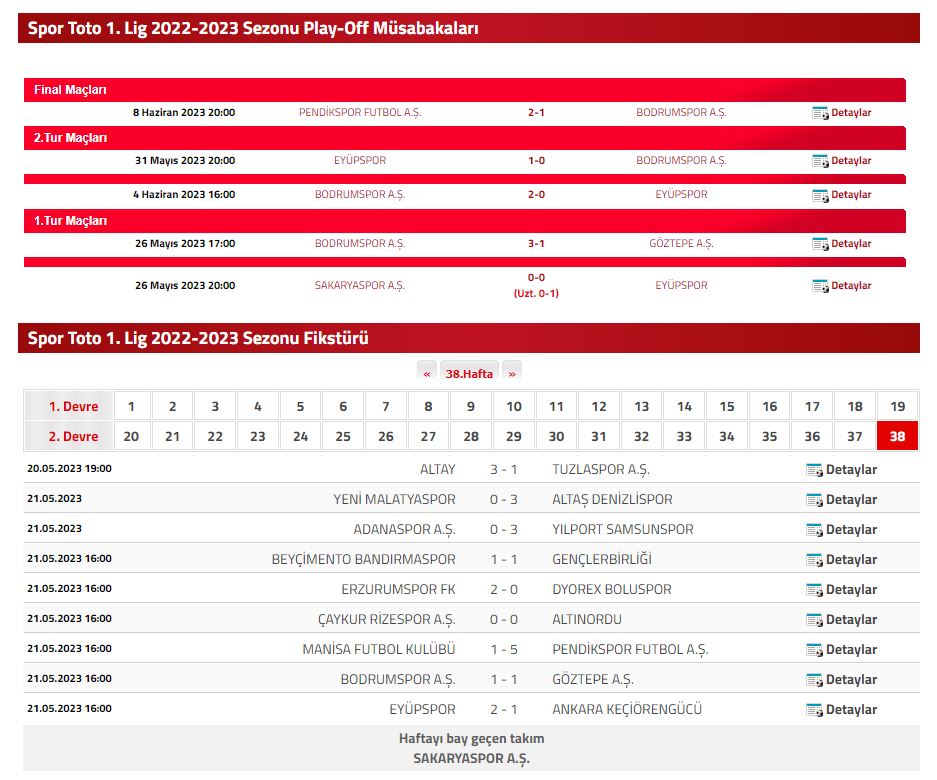Select week 24 tab
937x780 pixels.
coord(301,436)
